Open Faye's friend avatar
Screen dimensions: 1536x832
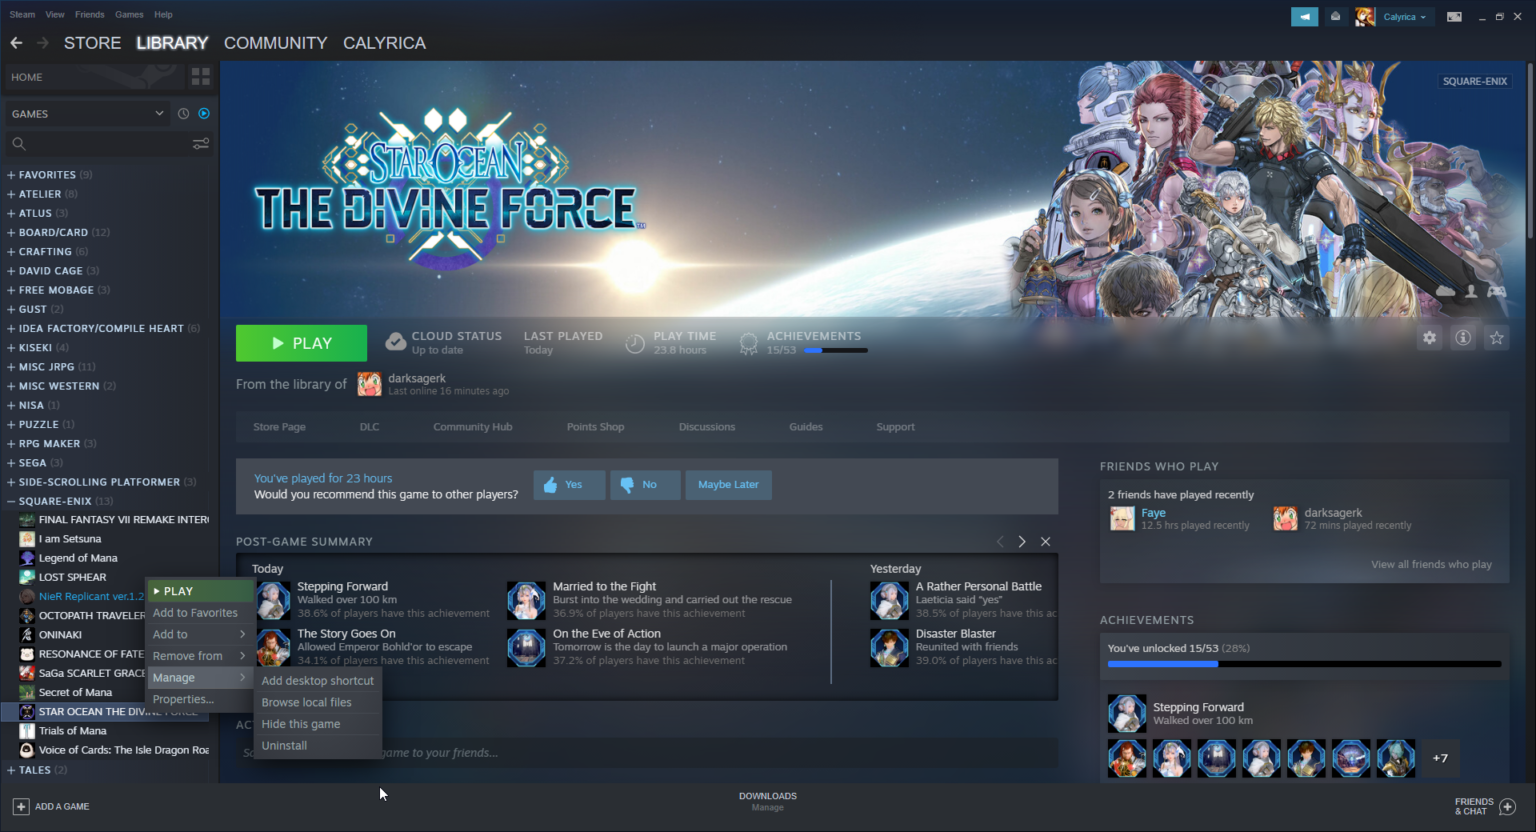tap(1122, 518)
